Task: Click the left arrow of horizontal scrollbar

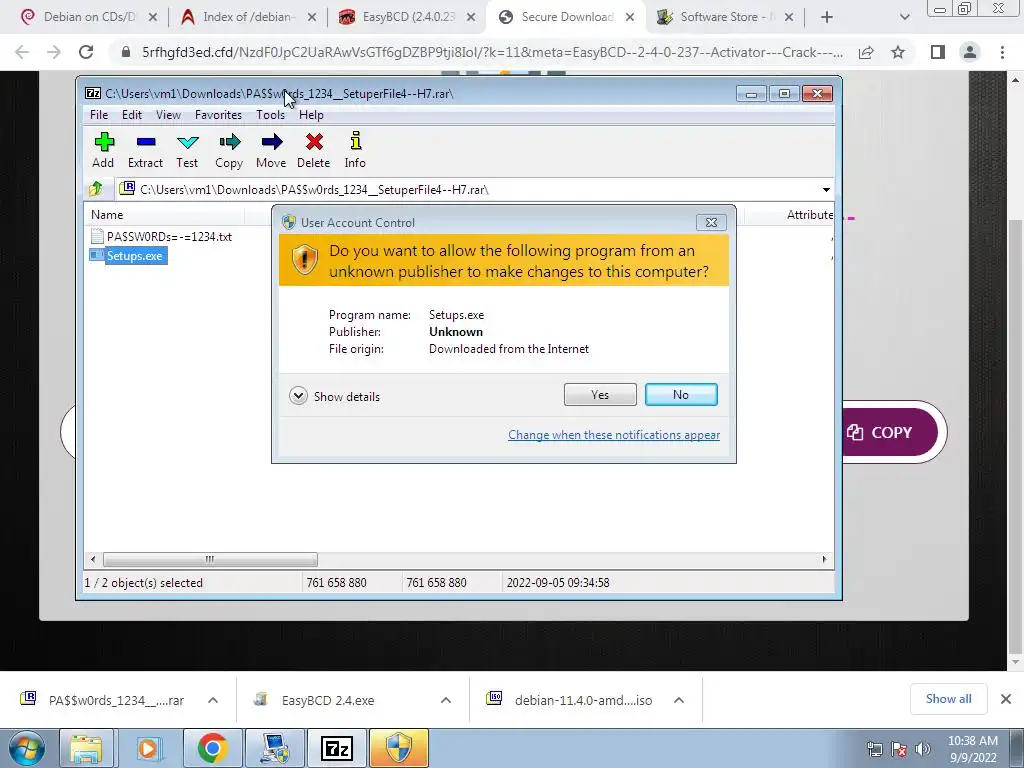Action: tap(93, 560)
